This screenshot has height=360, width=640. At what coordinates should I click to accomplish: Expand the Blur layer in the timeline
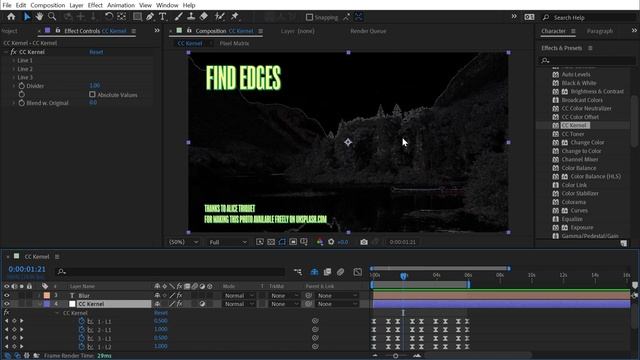pyautogui.click(x=40, y=296)
